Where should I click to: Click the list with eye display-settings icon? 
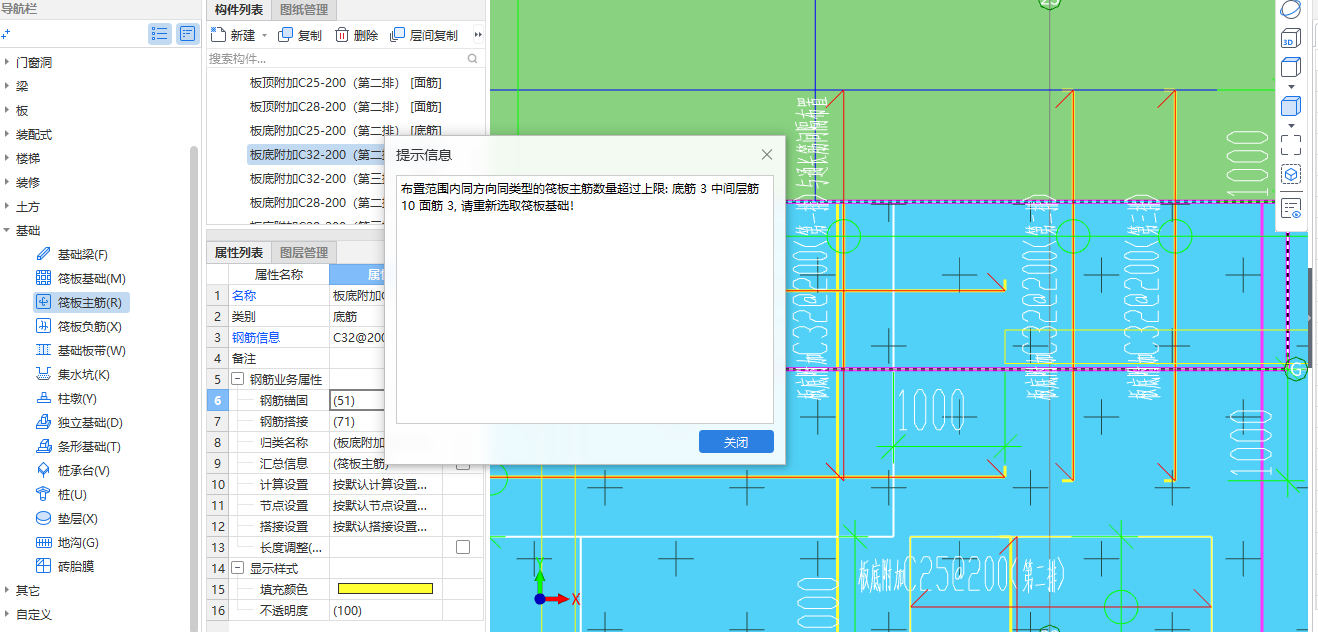[1291, 208]
